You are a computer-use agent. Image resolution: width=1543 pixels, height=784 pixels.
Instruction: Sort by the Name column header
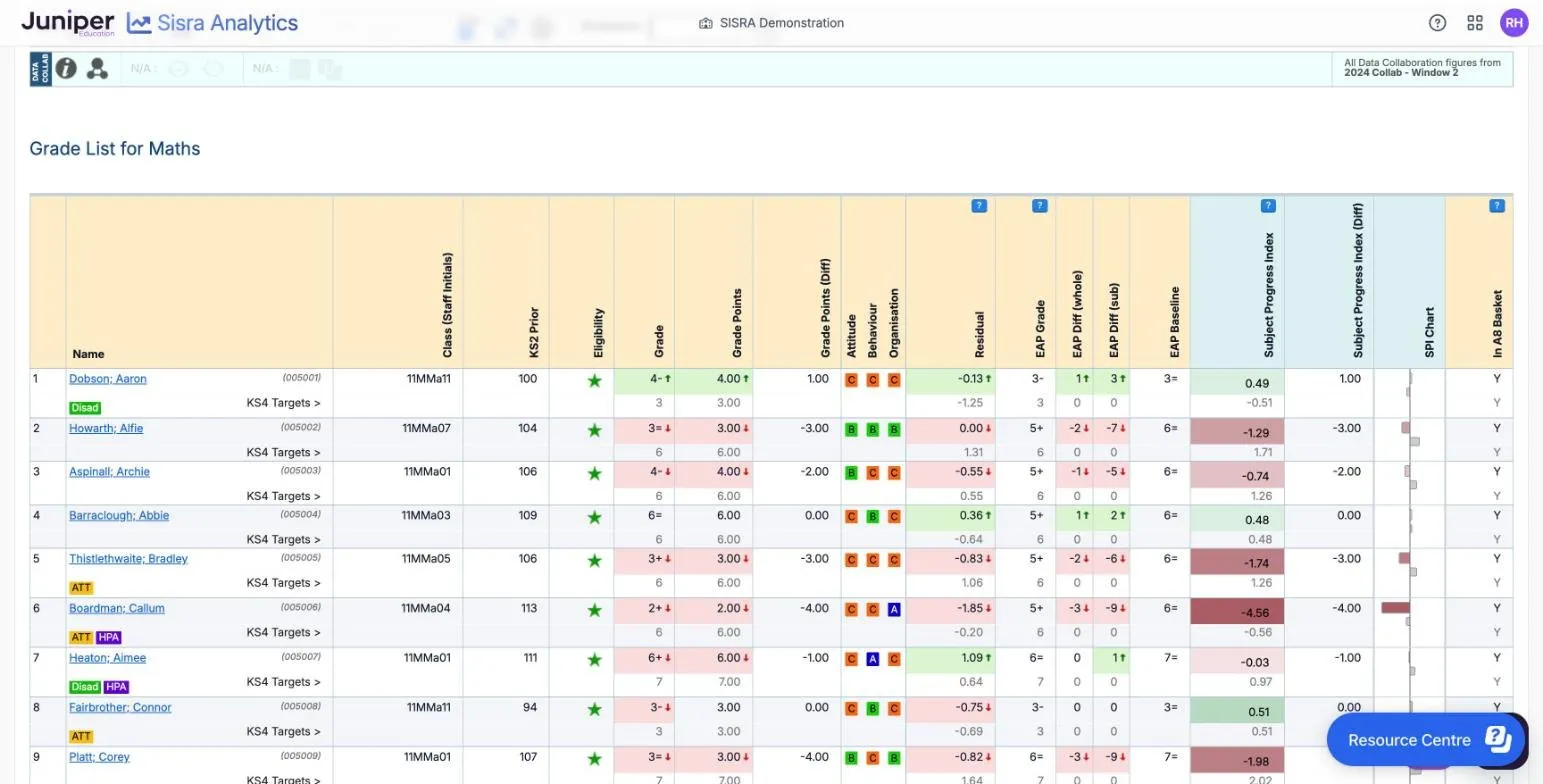point(88,354)
